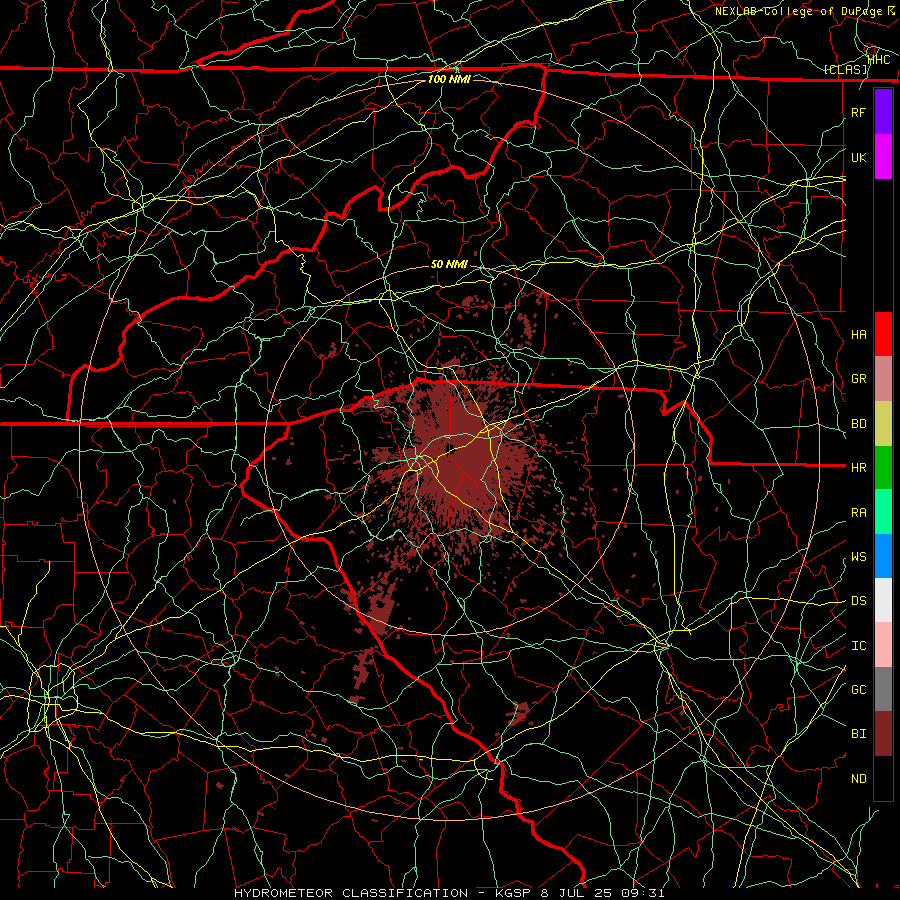Click the HR legend label
The image size is (900, 900).
coord(858,468)
